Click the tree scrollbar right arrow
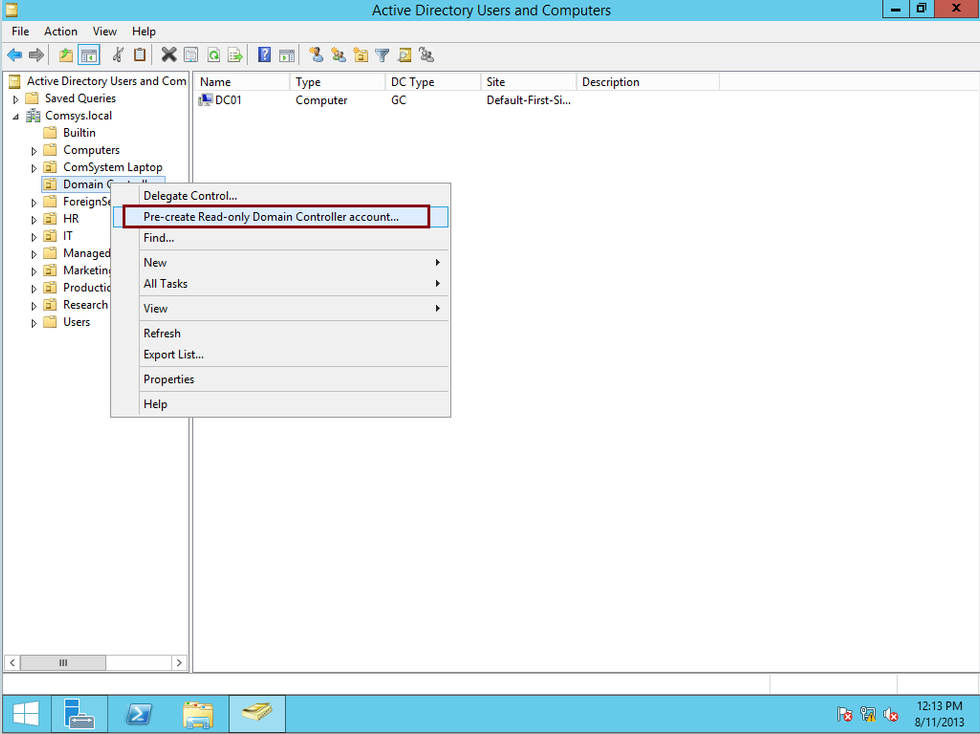The image size is (980, 734). coord(179,663)
